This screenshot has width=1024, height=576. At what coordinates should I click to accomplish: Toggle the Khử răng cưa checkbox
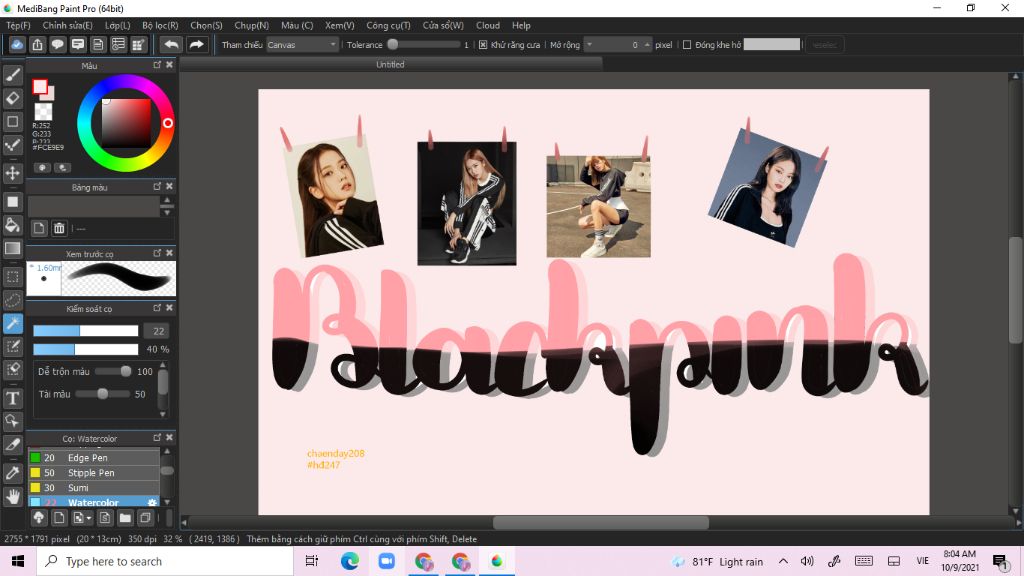(483, 44)
